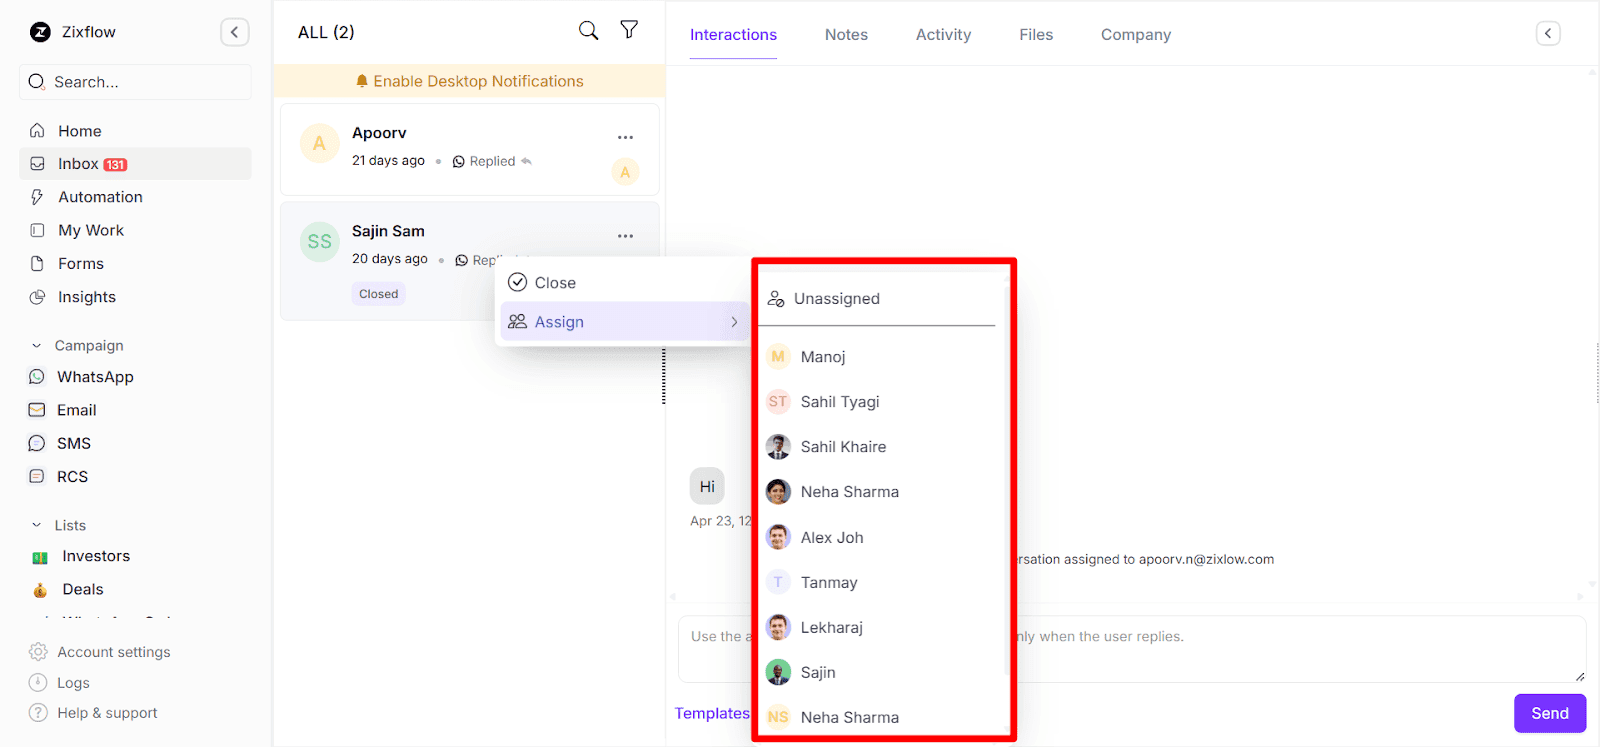1600x747 pixels.
Task: Open the three-dot menu on Sajin Sam's conversation
Action: (625, 236)
